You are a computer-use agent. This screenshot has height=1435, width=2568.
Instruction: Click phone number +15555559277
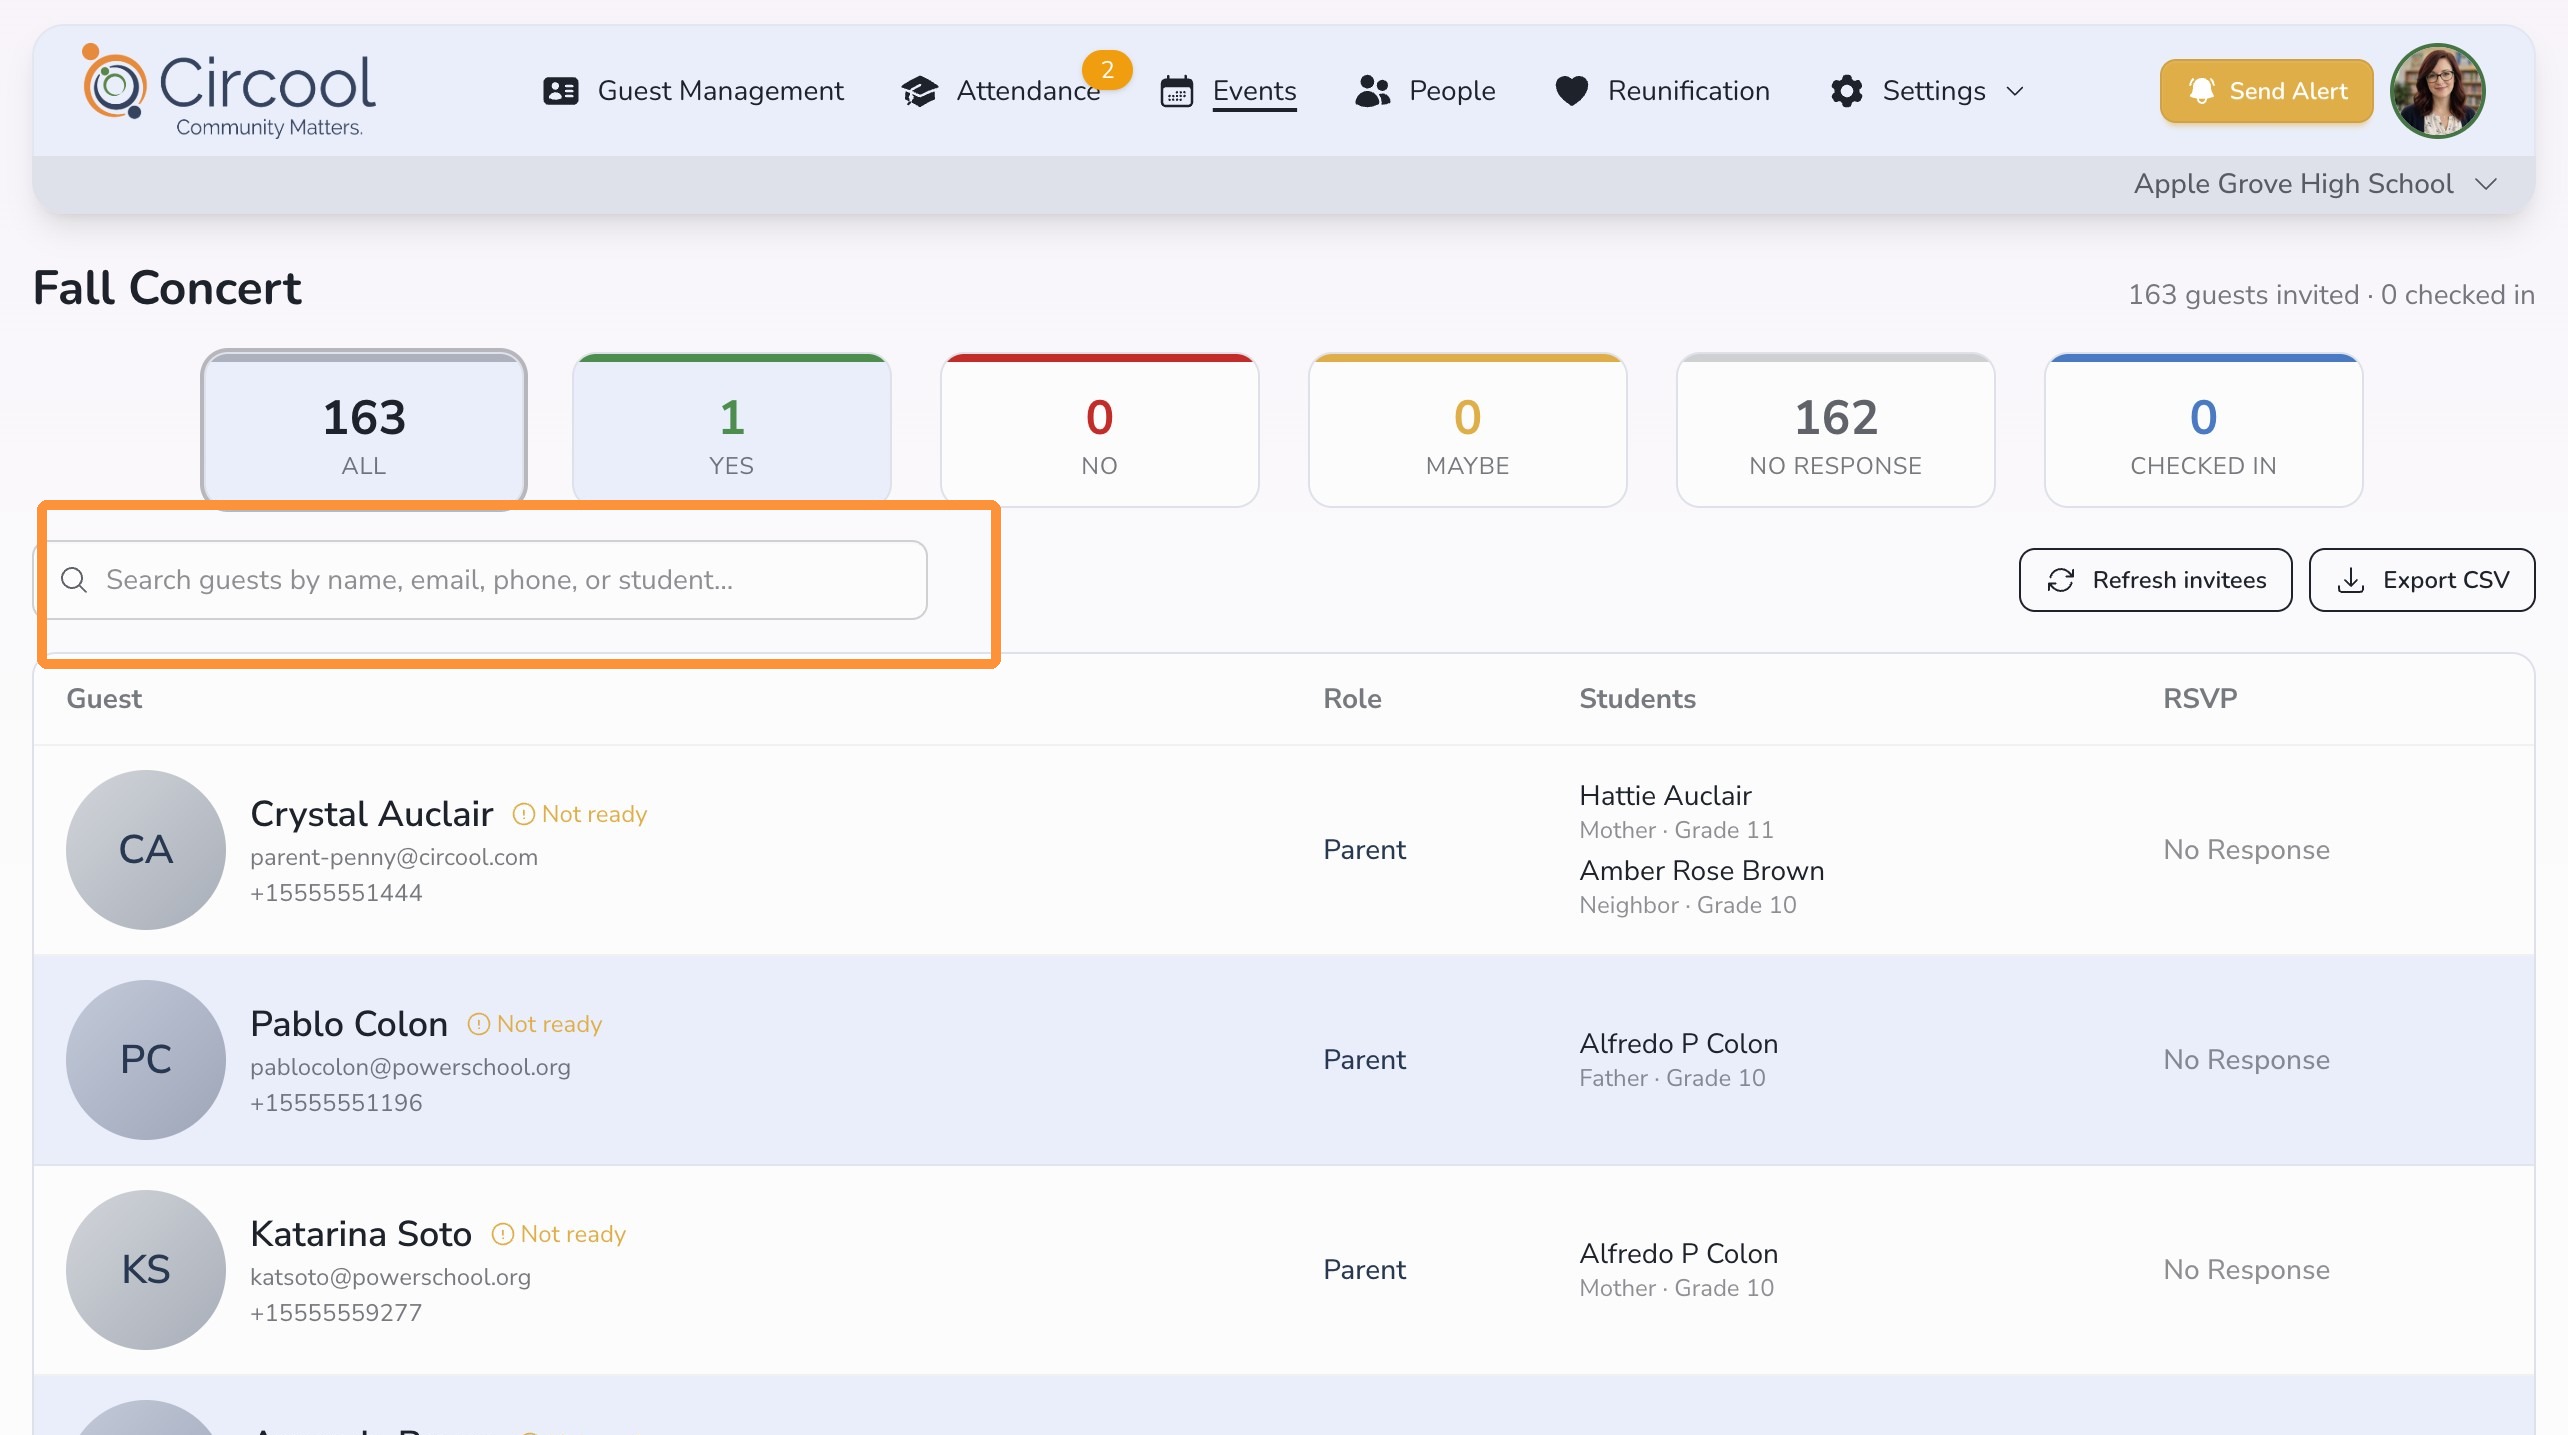[x=336, y=1313]
